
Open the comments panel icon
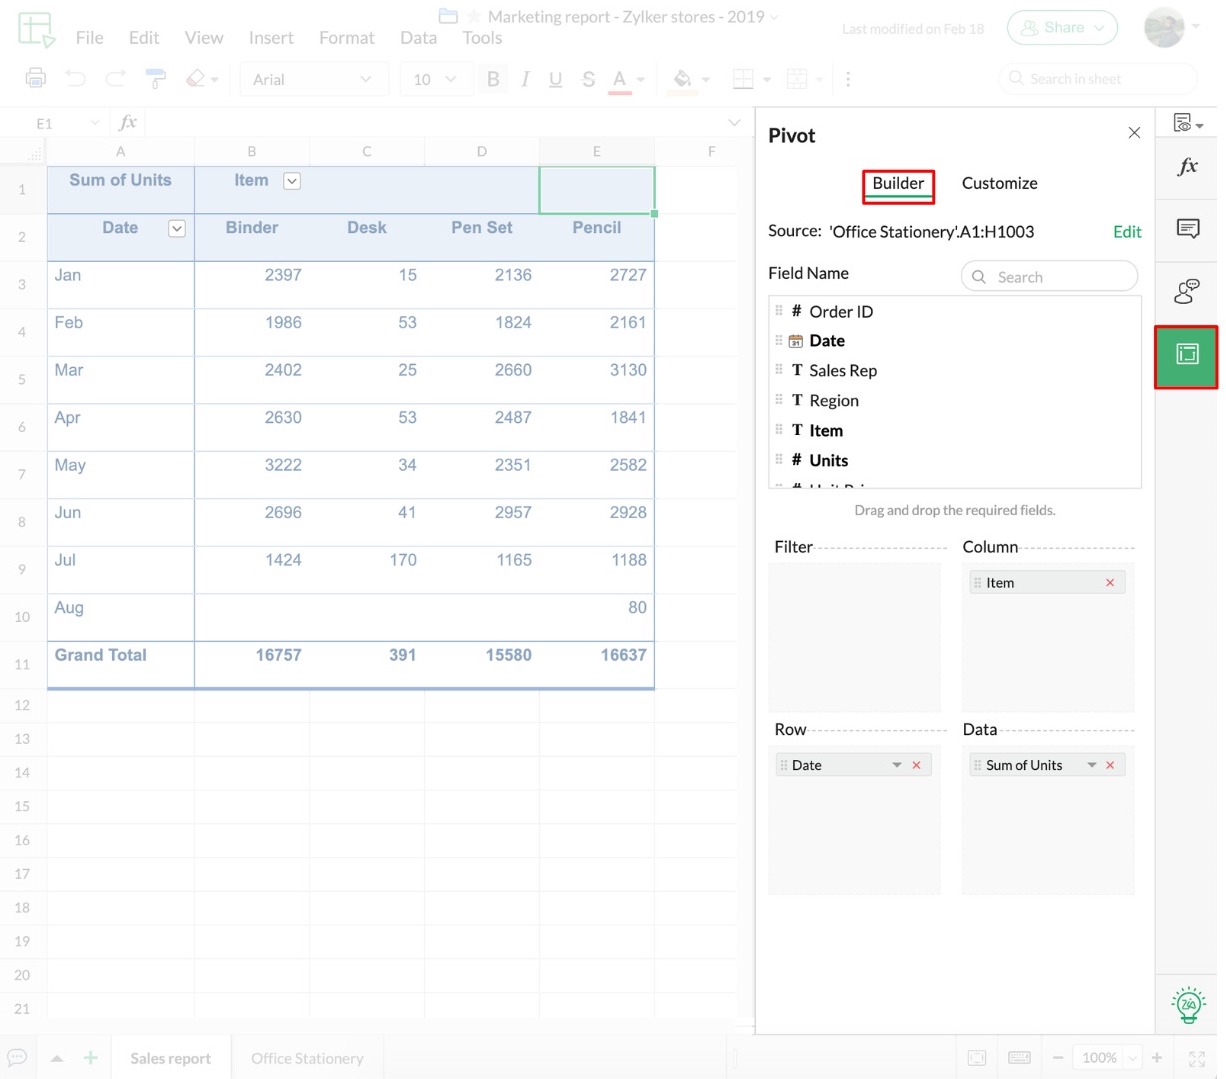[1187, 229]
